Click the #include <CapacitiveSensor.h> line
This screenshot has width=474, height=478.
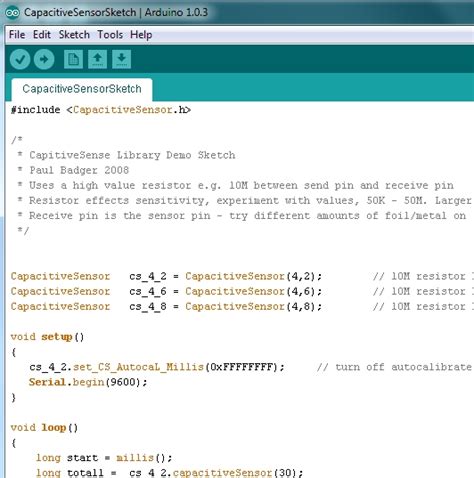coord(101,110)
